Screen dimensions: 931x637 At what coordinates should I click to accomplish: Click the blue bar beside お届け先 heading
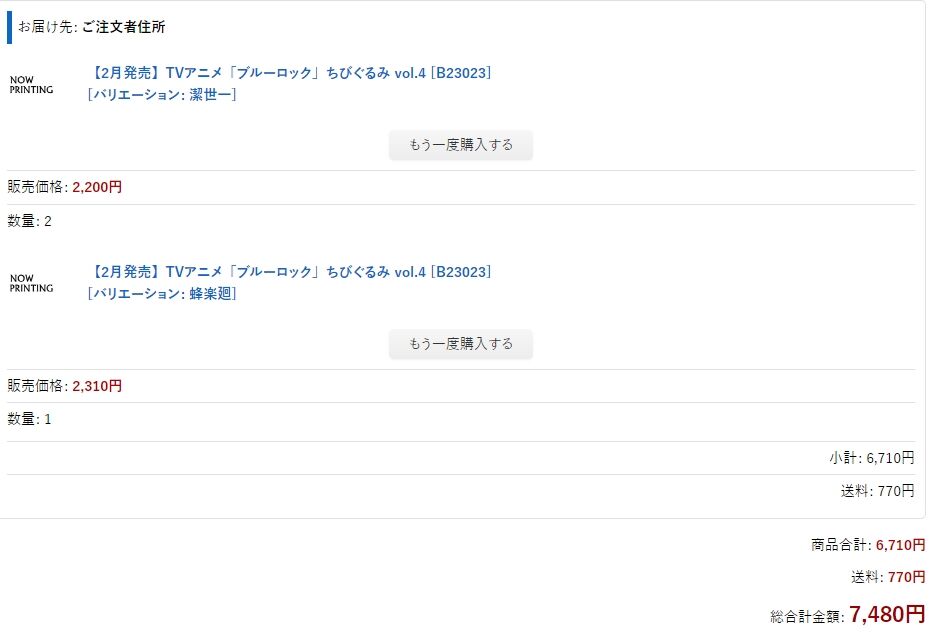click(x=10, y=27)
